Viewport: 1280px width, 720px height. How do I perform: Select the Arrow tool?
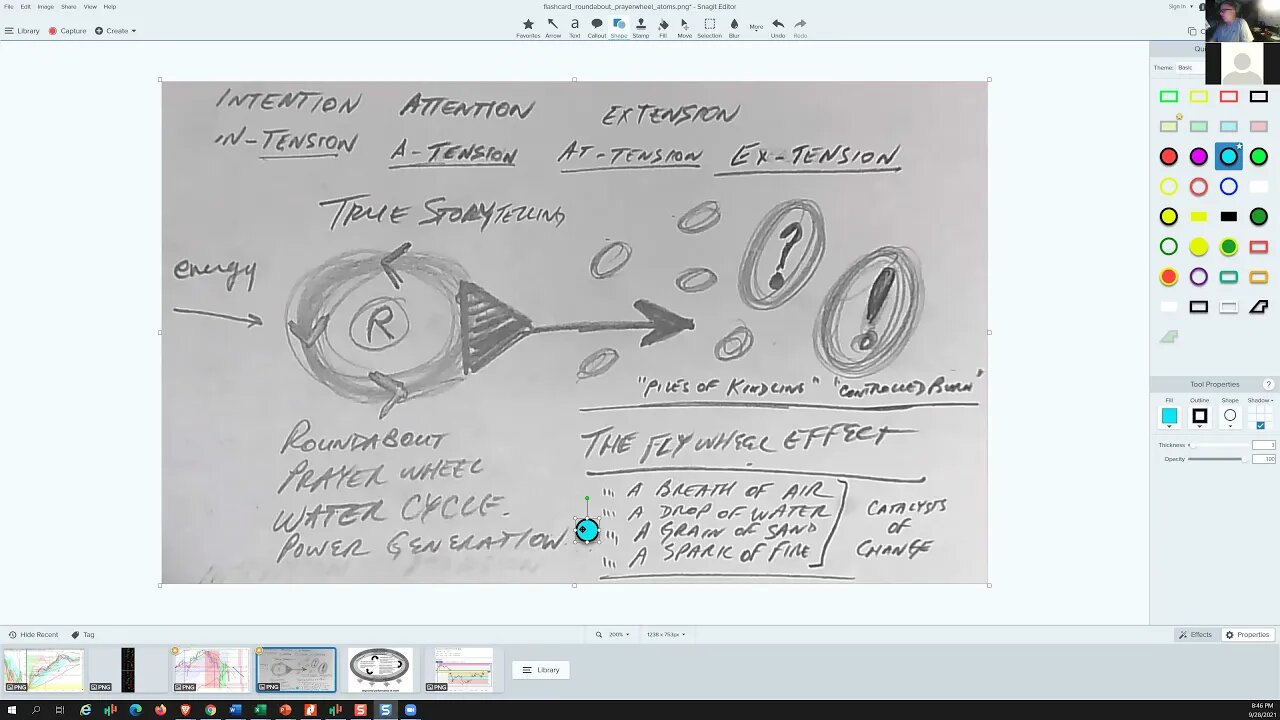tap(553, 28)
